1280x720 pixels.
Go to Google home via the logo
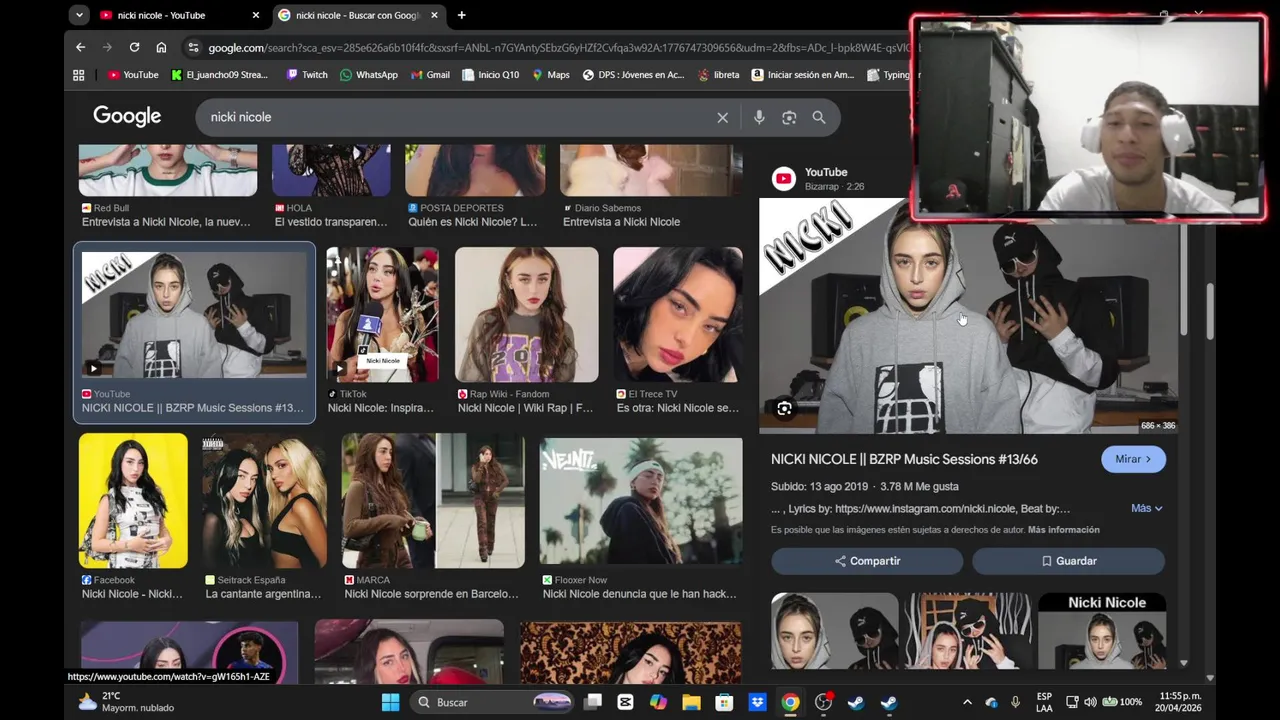[x=127, y=116]
